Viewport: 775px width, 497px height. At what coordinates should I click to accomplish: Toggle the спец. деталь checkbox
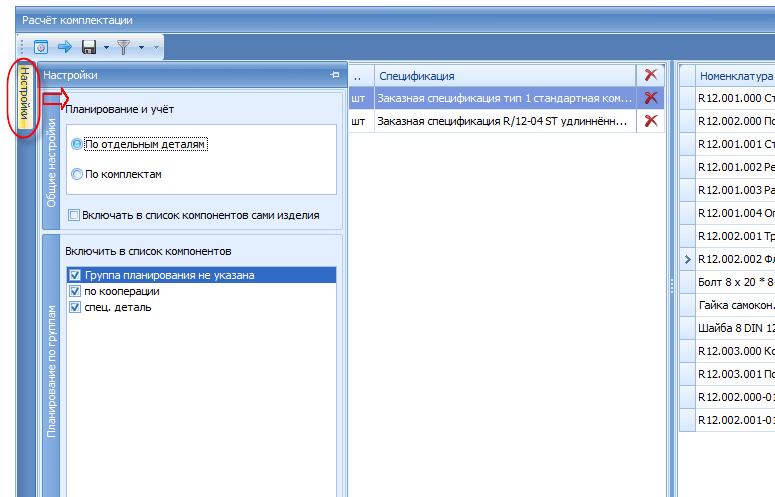[x=75, y=307]
